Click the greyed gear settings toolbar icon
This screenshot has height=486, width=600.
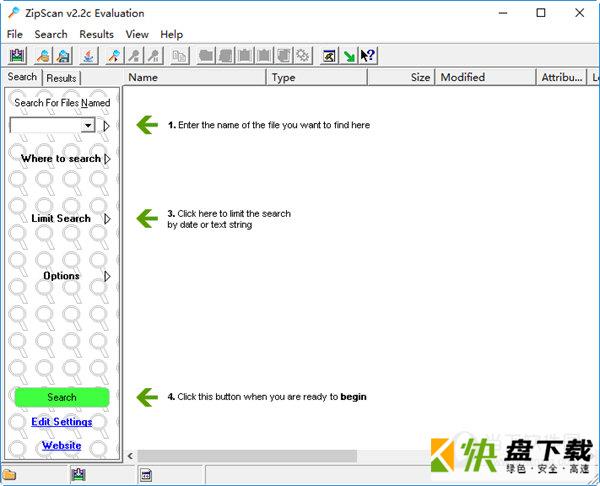click(x=303, y=56)
